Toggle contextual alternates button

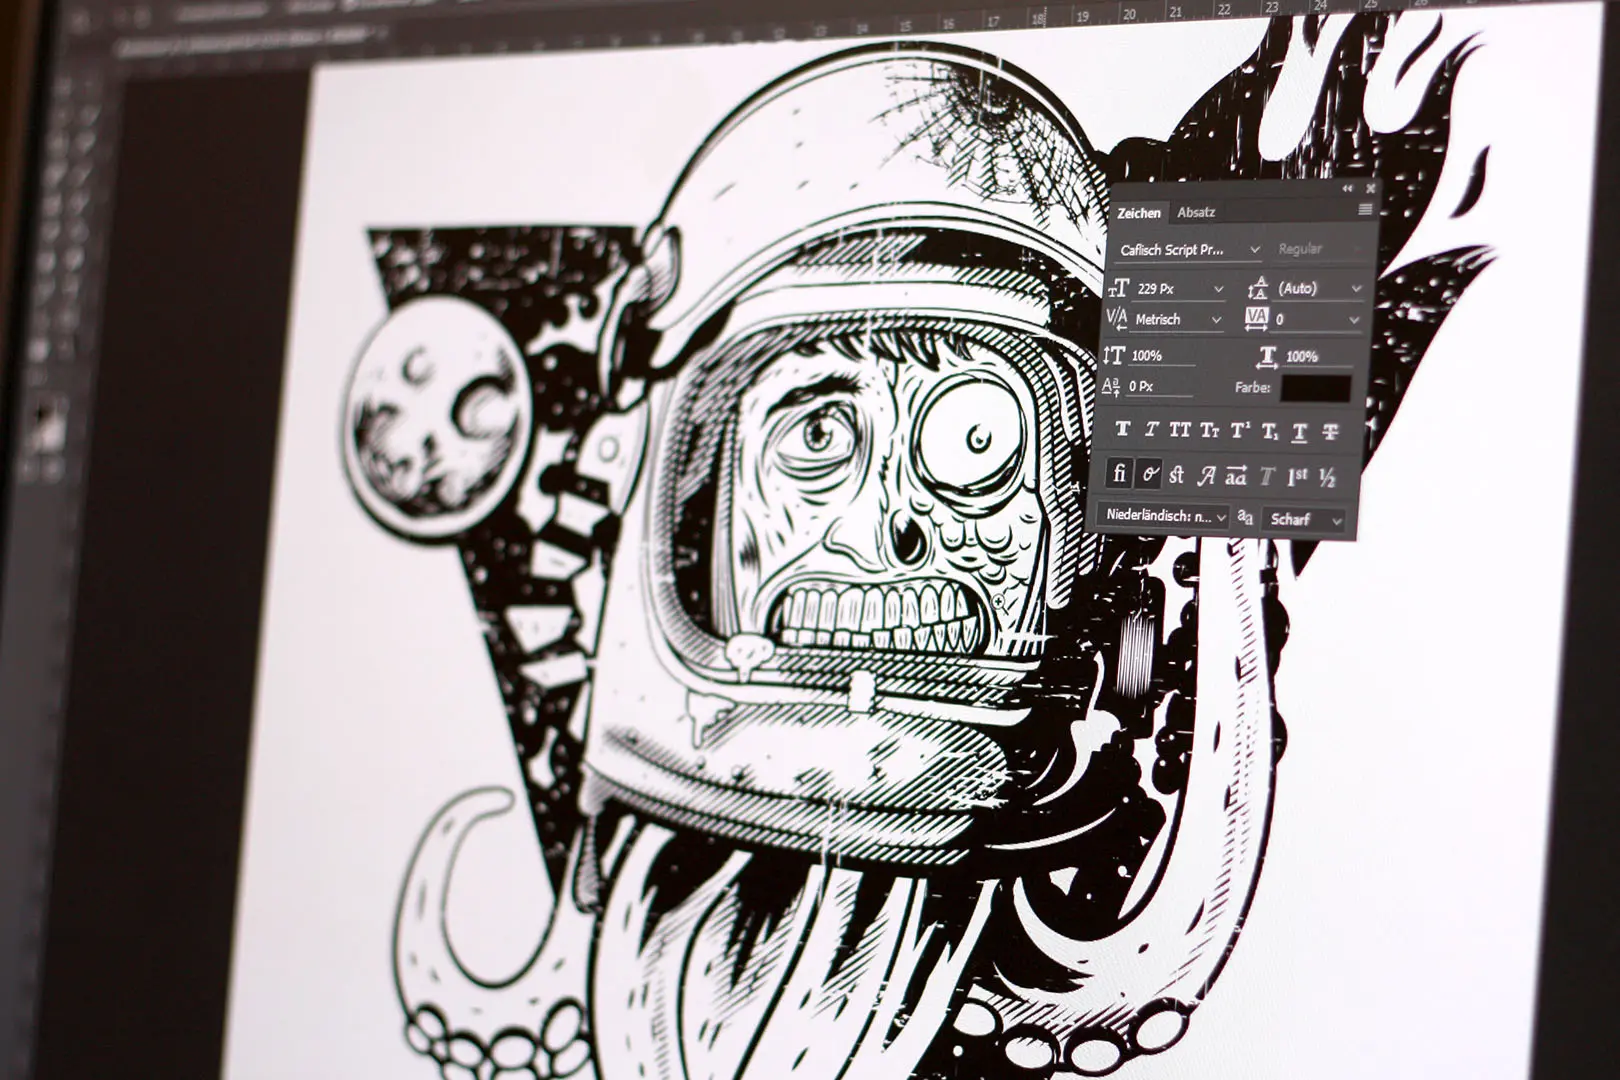[x=1149, y=474]
